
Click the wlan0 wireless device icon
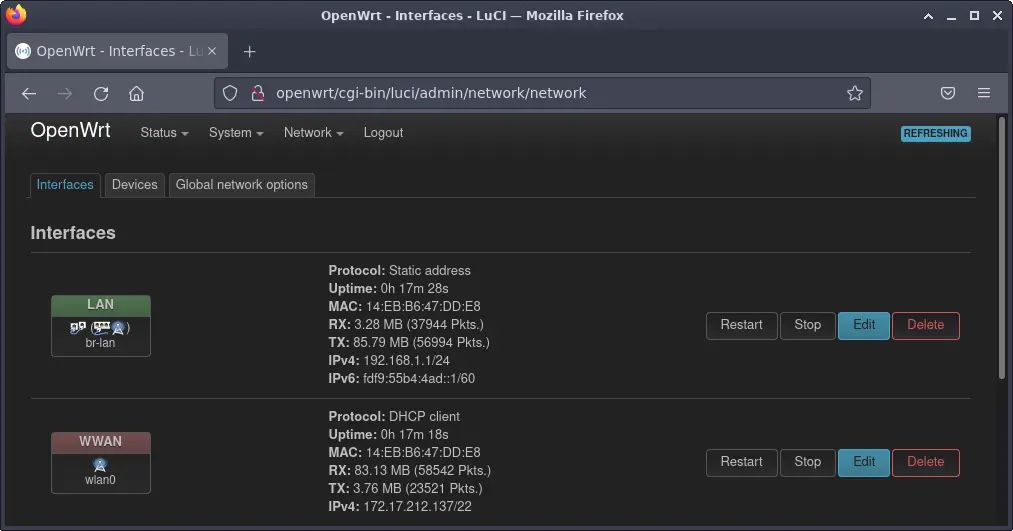(x=100, y=465)
